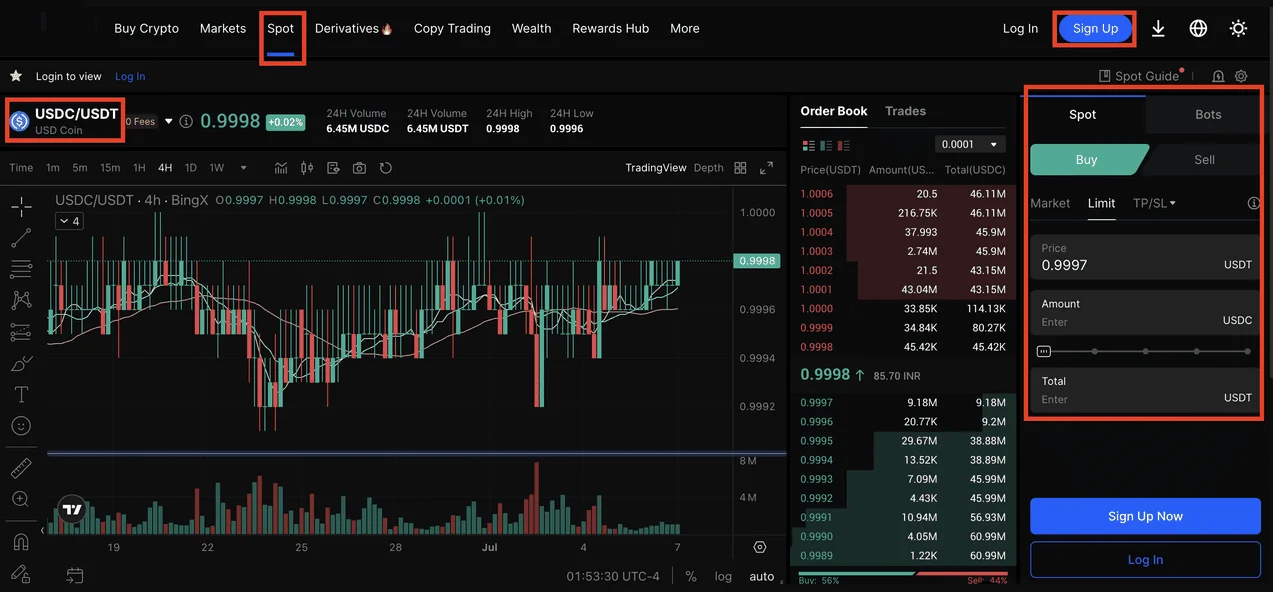
Task: Take a chart snapshot with camera icon
Action: (x=359, y=168)
